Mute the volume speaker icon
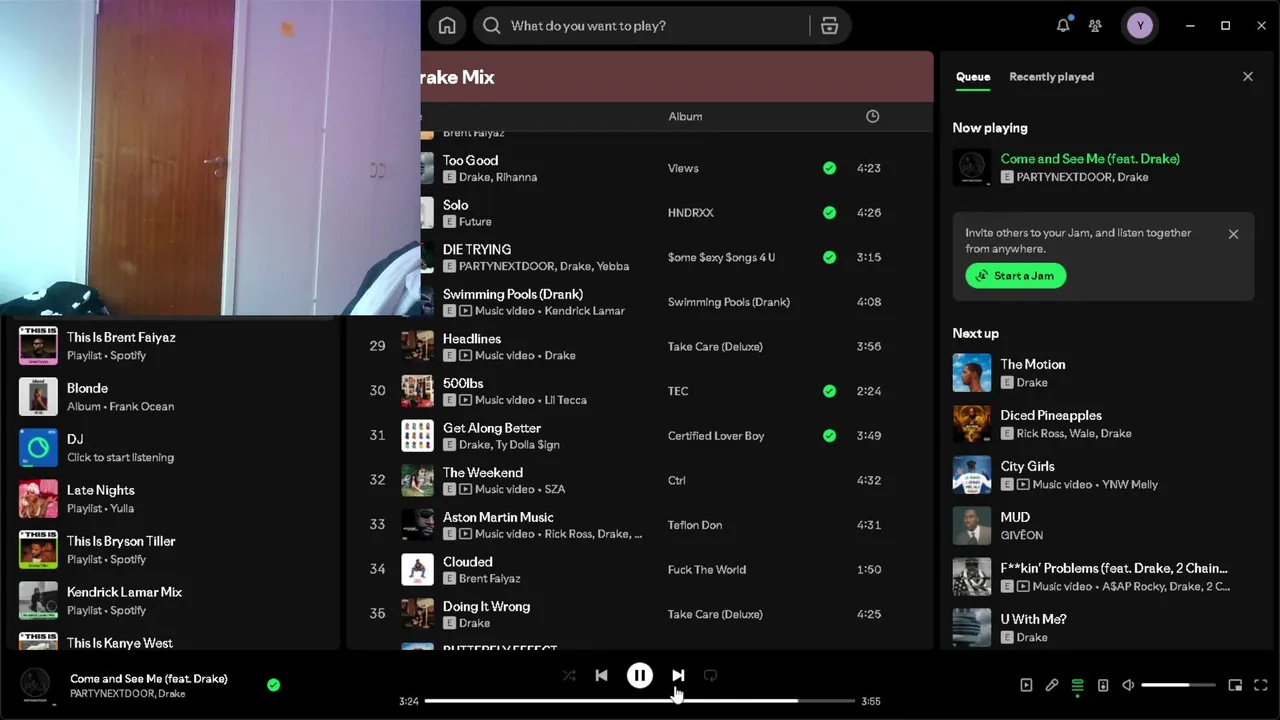Image resolution: width=1280 pixels, height=720 pixels. (1128, 685)
